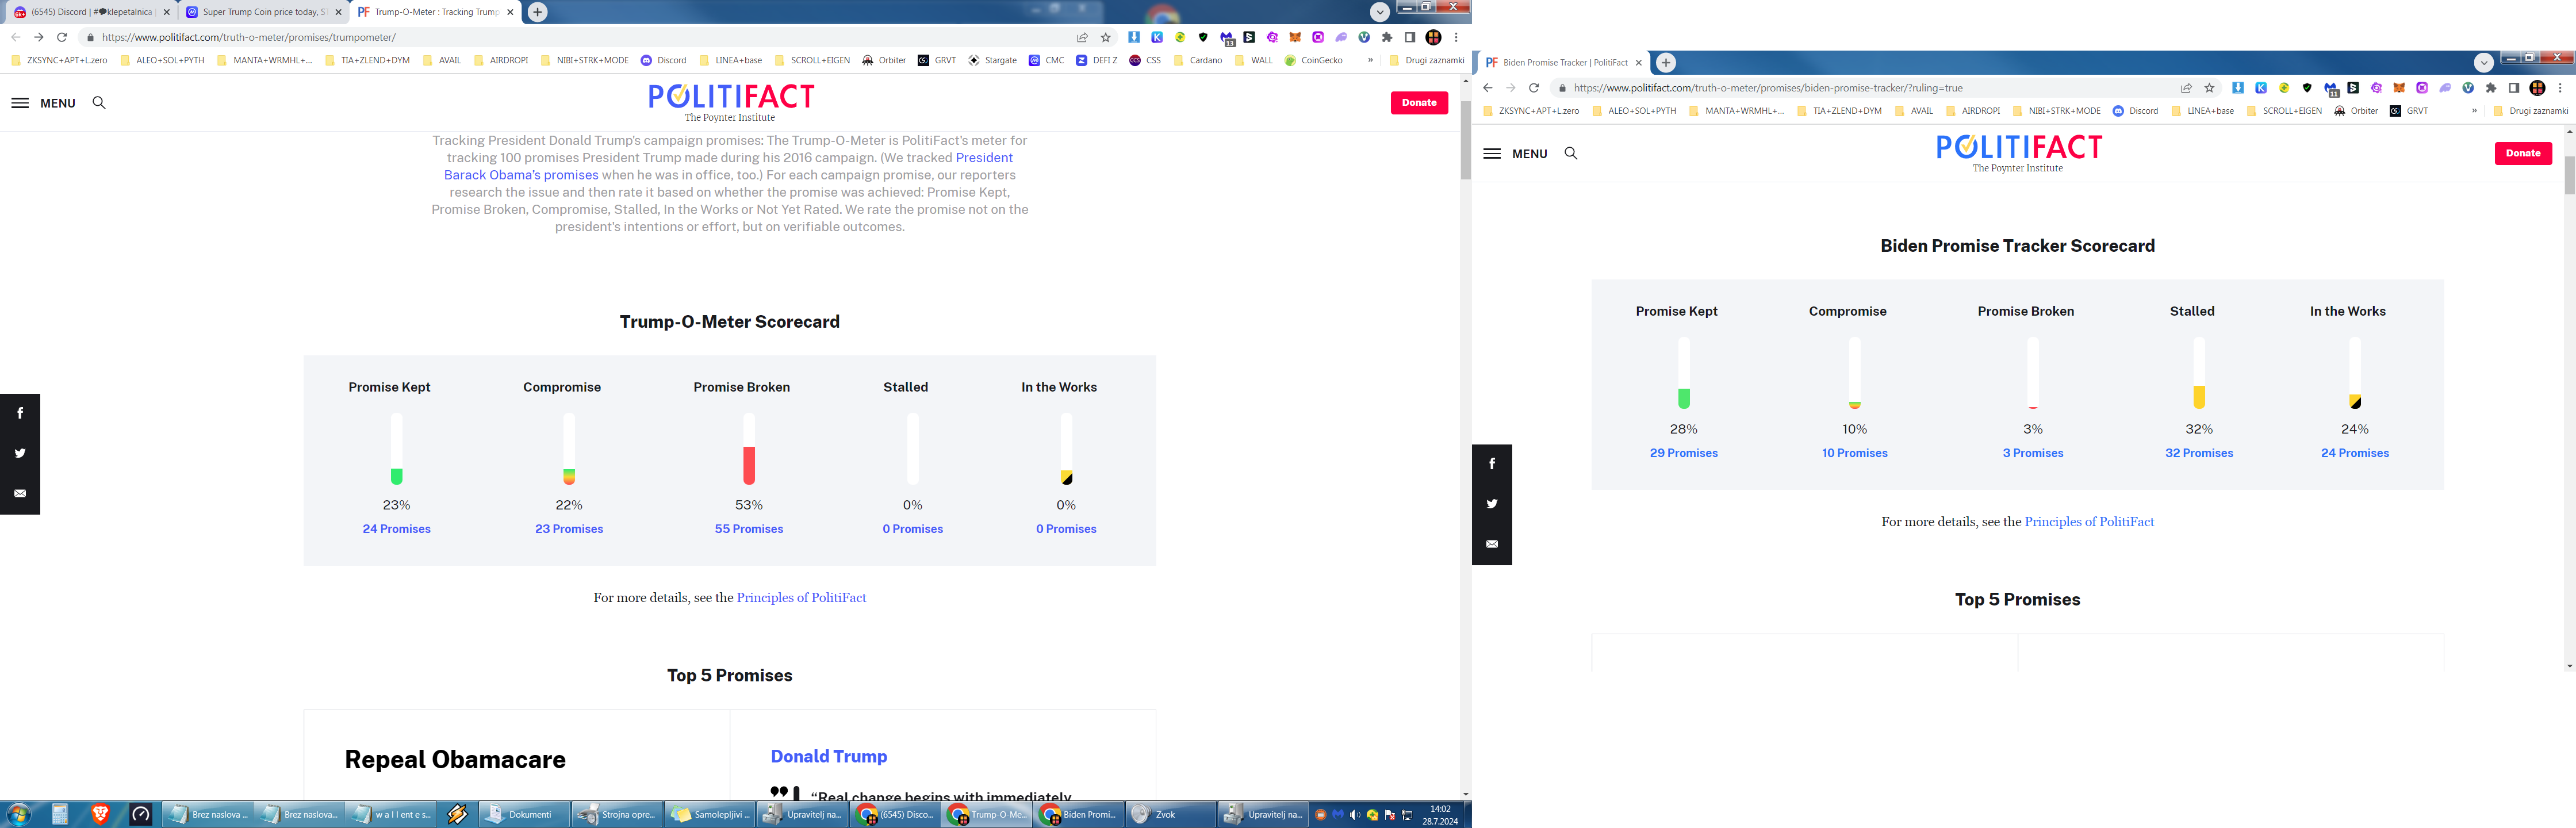Click the share-page icon in the Trump address bar

pyautogui.click(x=1082, y=37)
